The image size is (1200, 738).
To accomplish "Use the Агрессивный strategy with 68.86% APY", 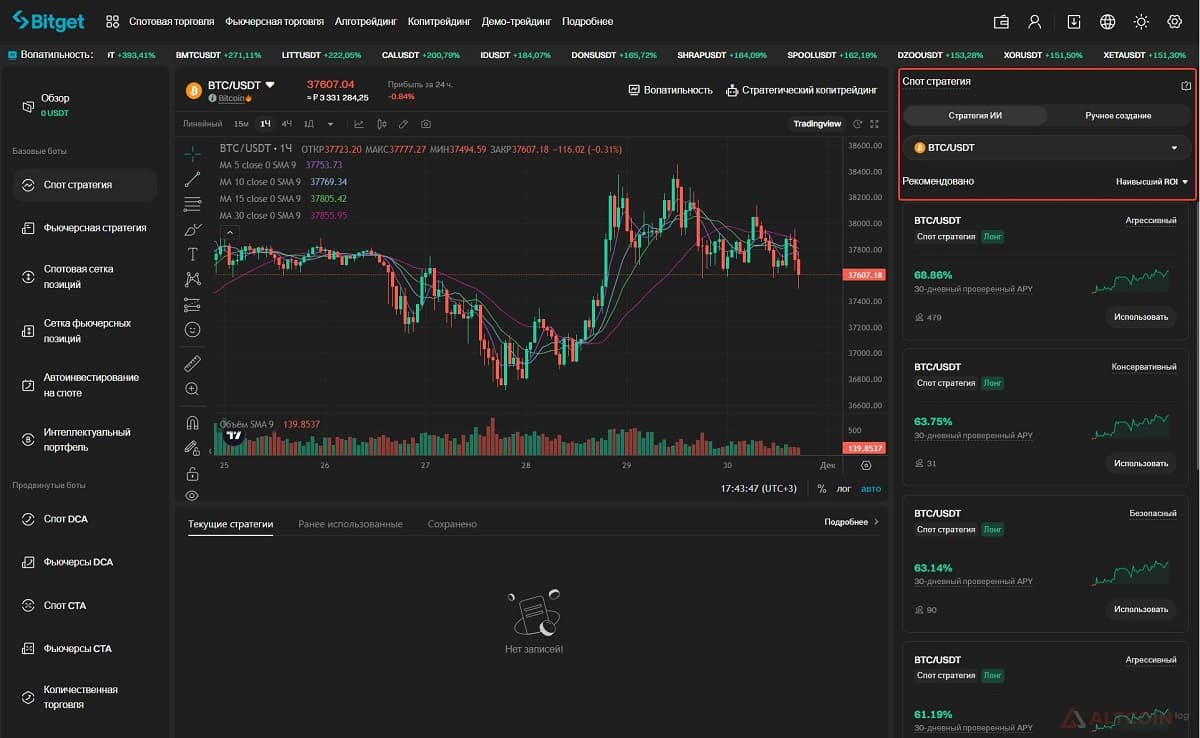I will 1141,317.
